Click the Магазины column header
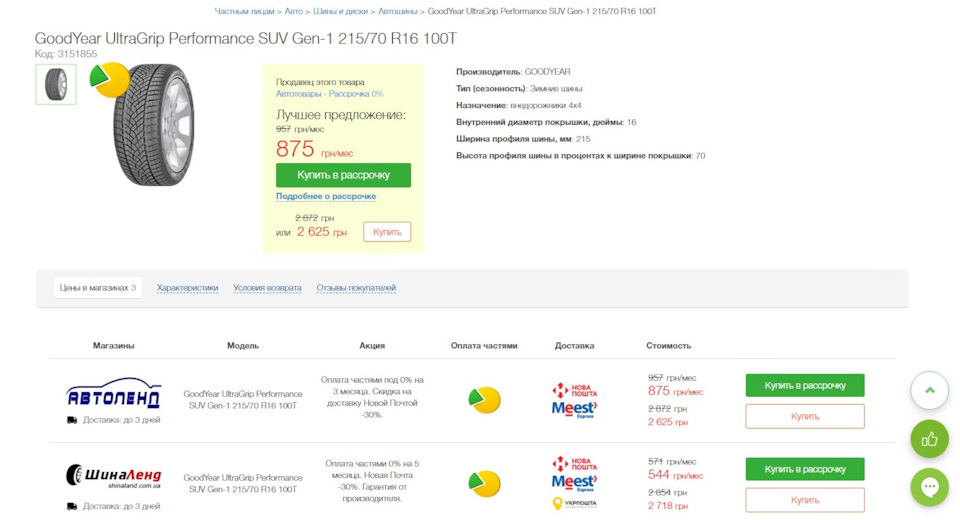 tap(113, 345)
